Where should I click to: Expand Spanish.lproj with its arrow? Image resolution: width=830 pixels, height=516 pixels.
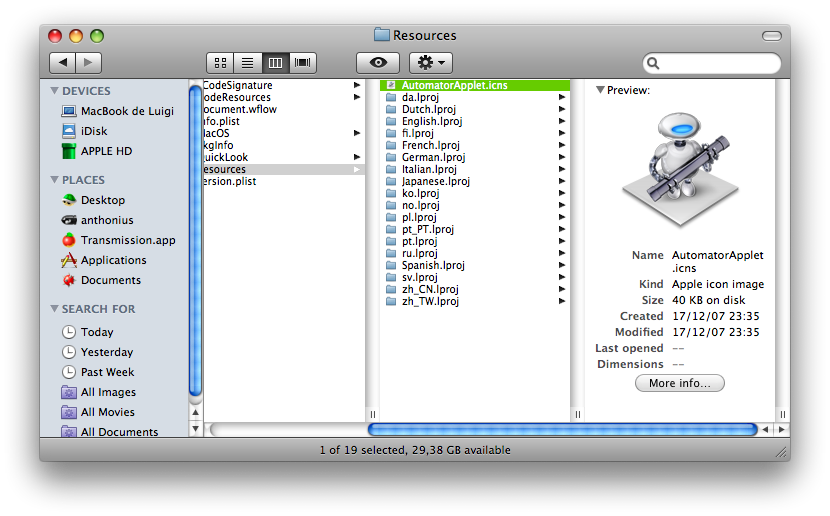[562, 265]
